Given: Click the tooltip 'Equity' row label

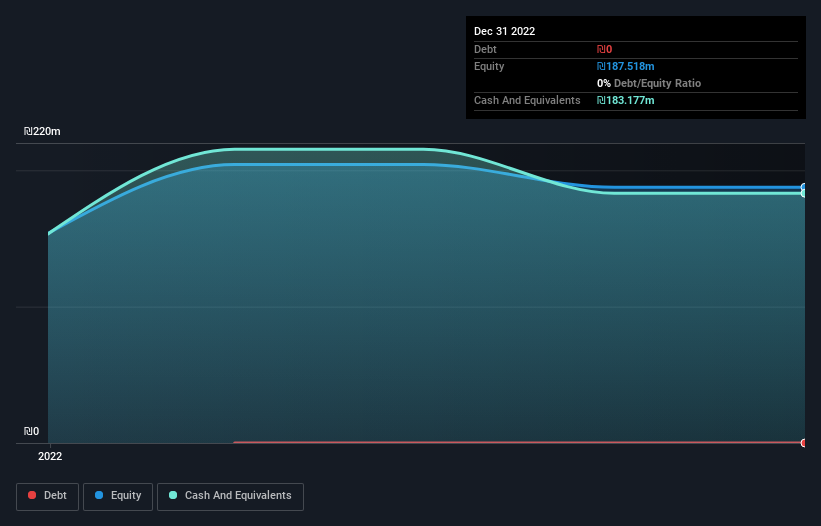Looking at the screenshot, I should pyautogui.click(x=489, y=66).
